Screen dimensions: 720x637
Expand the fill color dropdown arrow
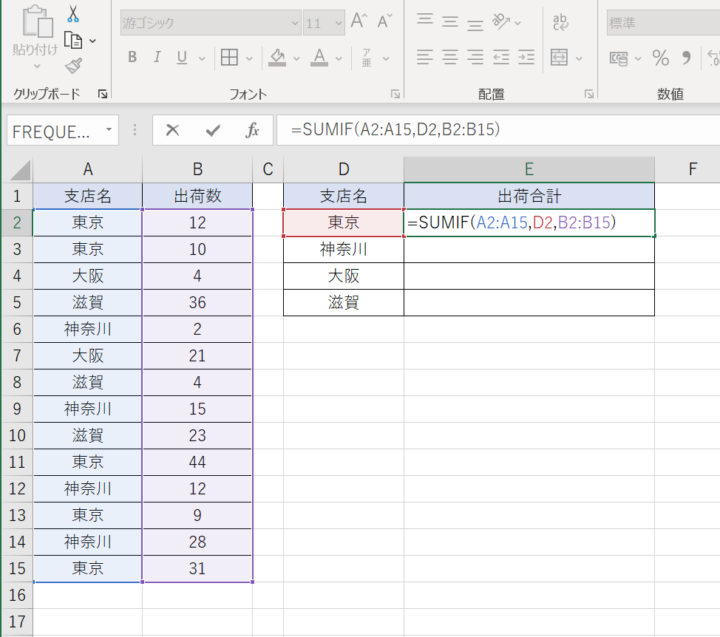pos(296,58)
